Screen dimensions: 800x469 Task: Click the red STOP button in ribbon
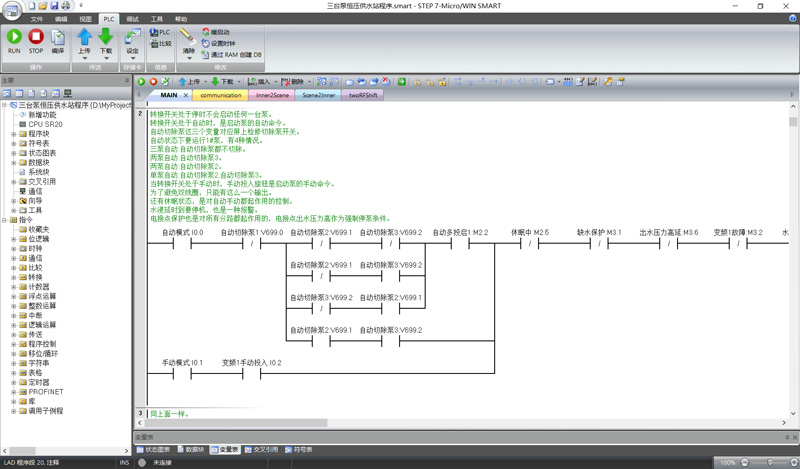coord(36,41)
